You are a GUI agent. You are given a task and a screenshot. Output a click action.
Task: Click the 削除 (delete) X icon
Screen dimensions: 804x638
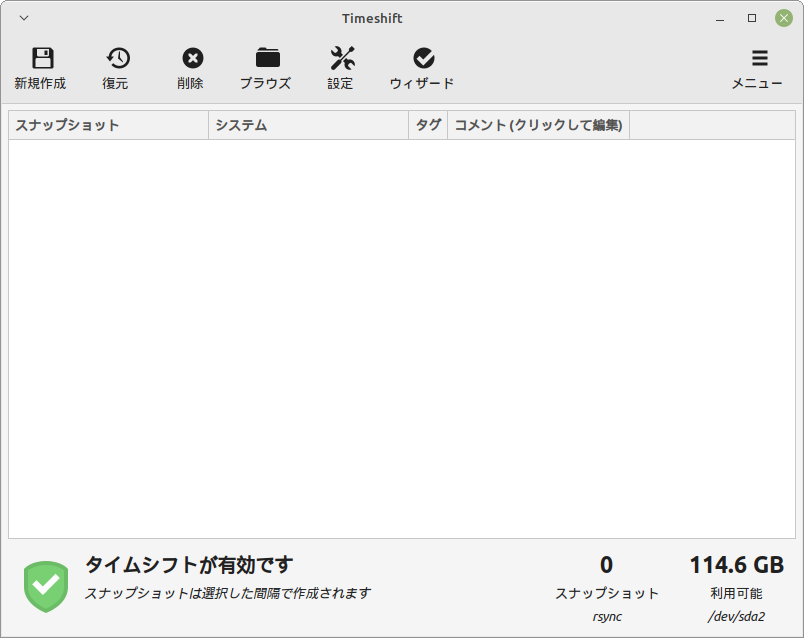193,58
